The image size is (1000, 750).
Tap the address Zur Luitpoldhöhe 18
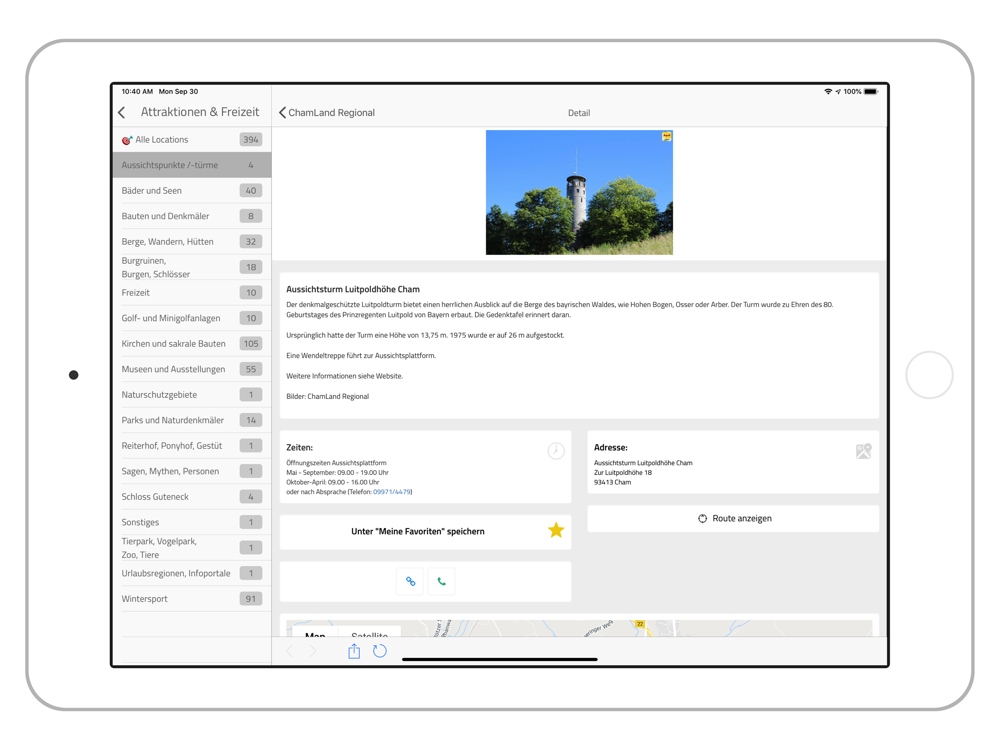point(622,473)
